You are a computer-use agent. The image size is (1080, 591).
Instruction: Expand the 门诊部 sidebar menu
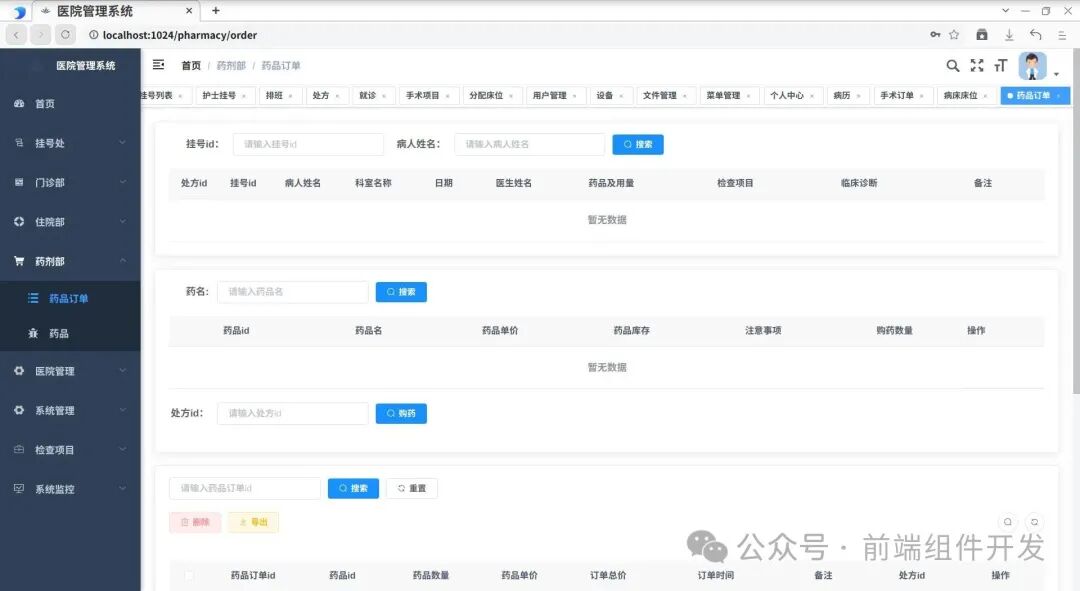point(71,182)
